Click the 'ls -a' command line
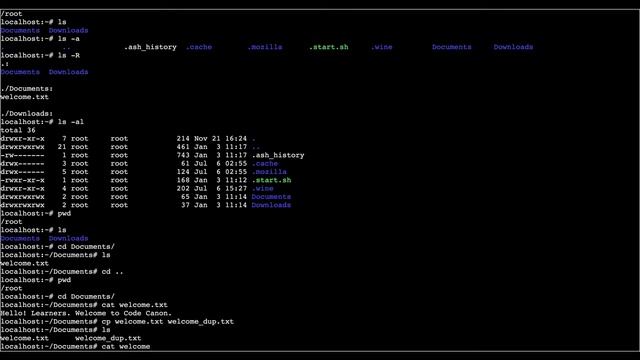 click(40, 39)
